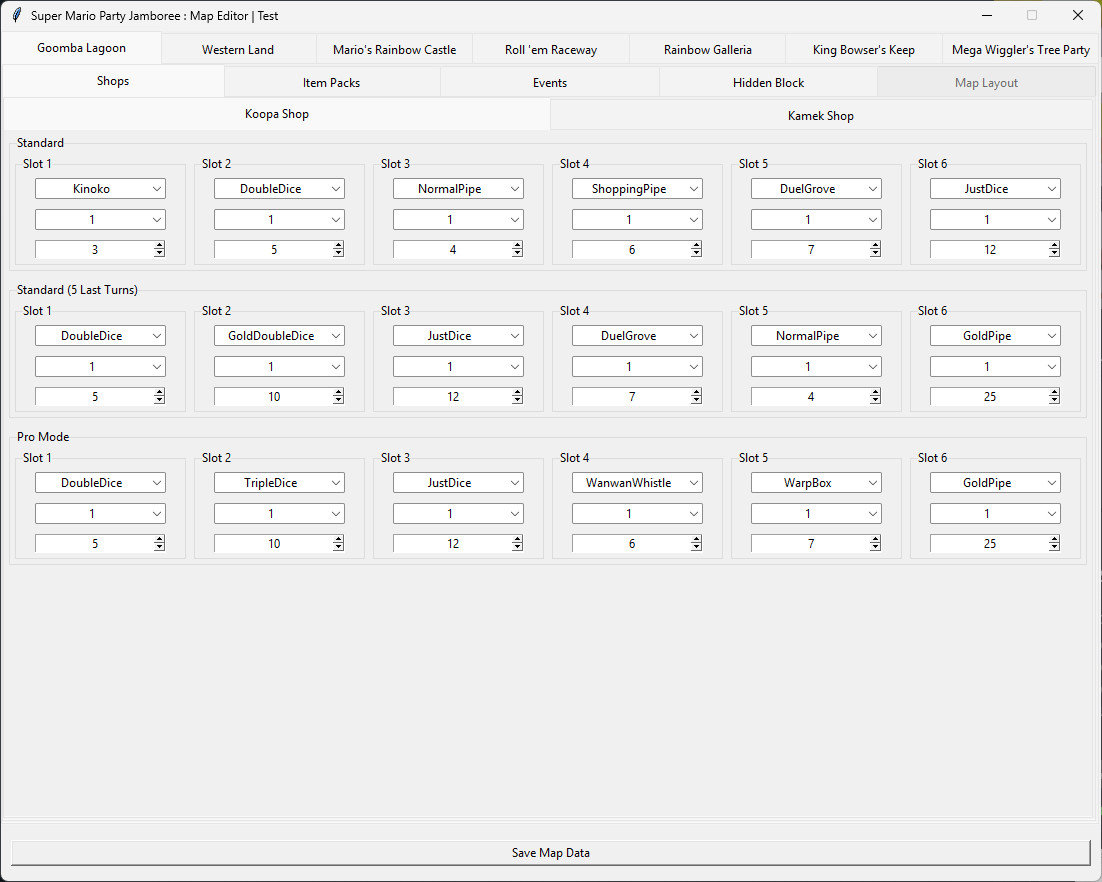Open the Kinoko item dropdown in Standard Slot 1
The image size is (1102, 882).
point(99,188)
